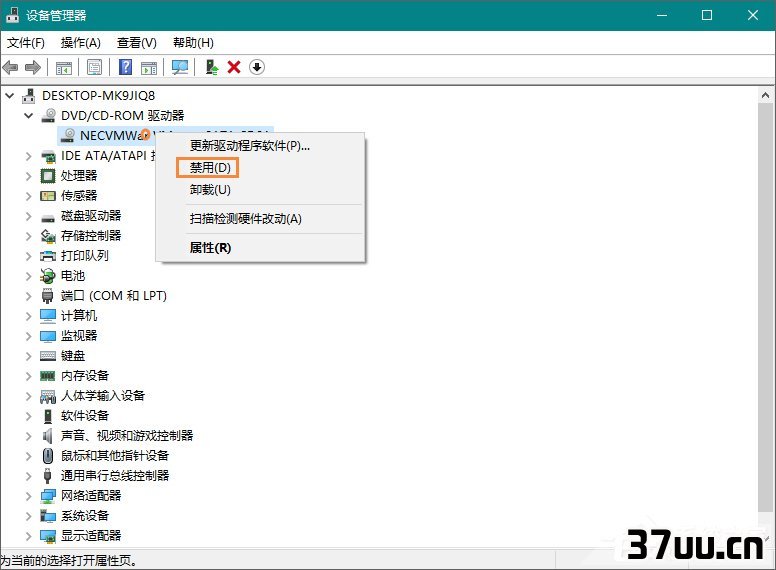Open the 文件(F) menu

coord(26,43)
